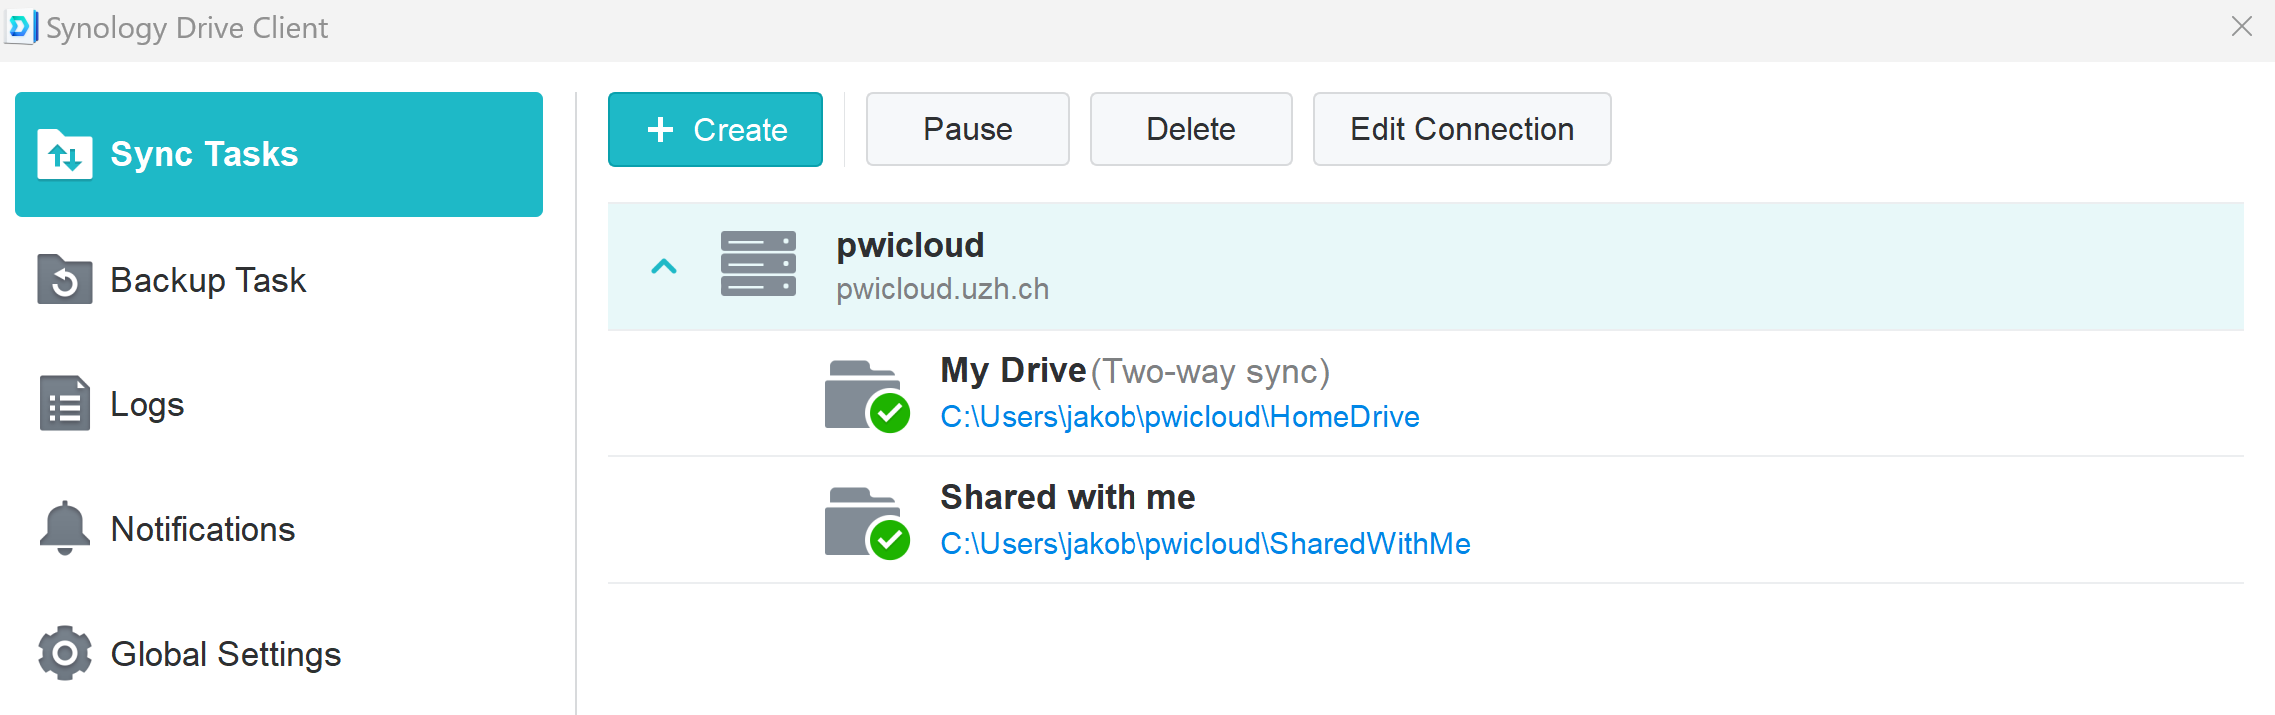Click the pwicloud server icon
The width and height of the screenshot is (2275, 715).
pos(759,264)
